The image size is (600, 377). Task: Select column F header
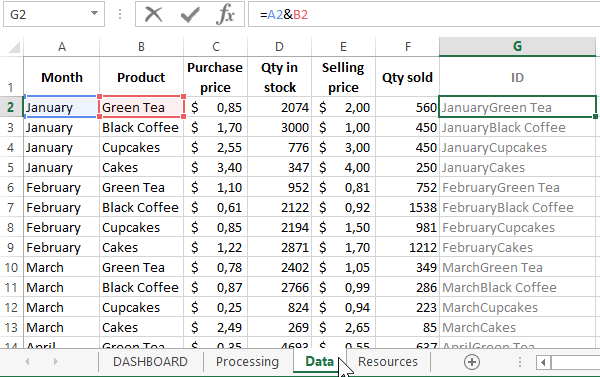click(408, 47)
